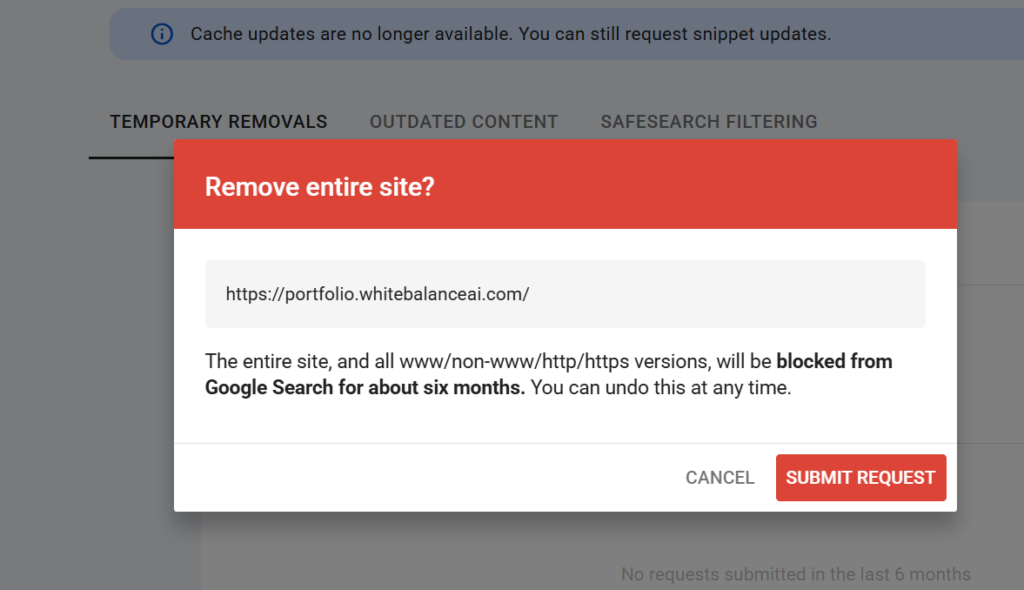This screenshot has width=1024, height=590.
Task: Click the info icon in the banner
Action: 162,34
